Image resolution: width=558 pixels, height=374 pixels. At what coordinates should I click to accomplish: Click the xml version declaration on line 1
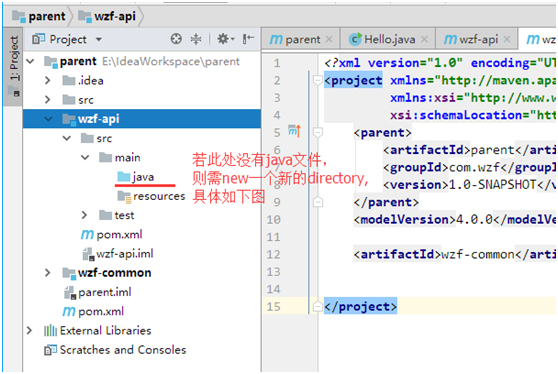439,63
